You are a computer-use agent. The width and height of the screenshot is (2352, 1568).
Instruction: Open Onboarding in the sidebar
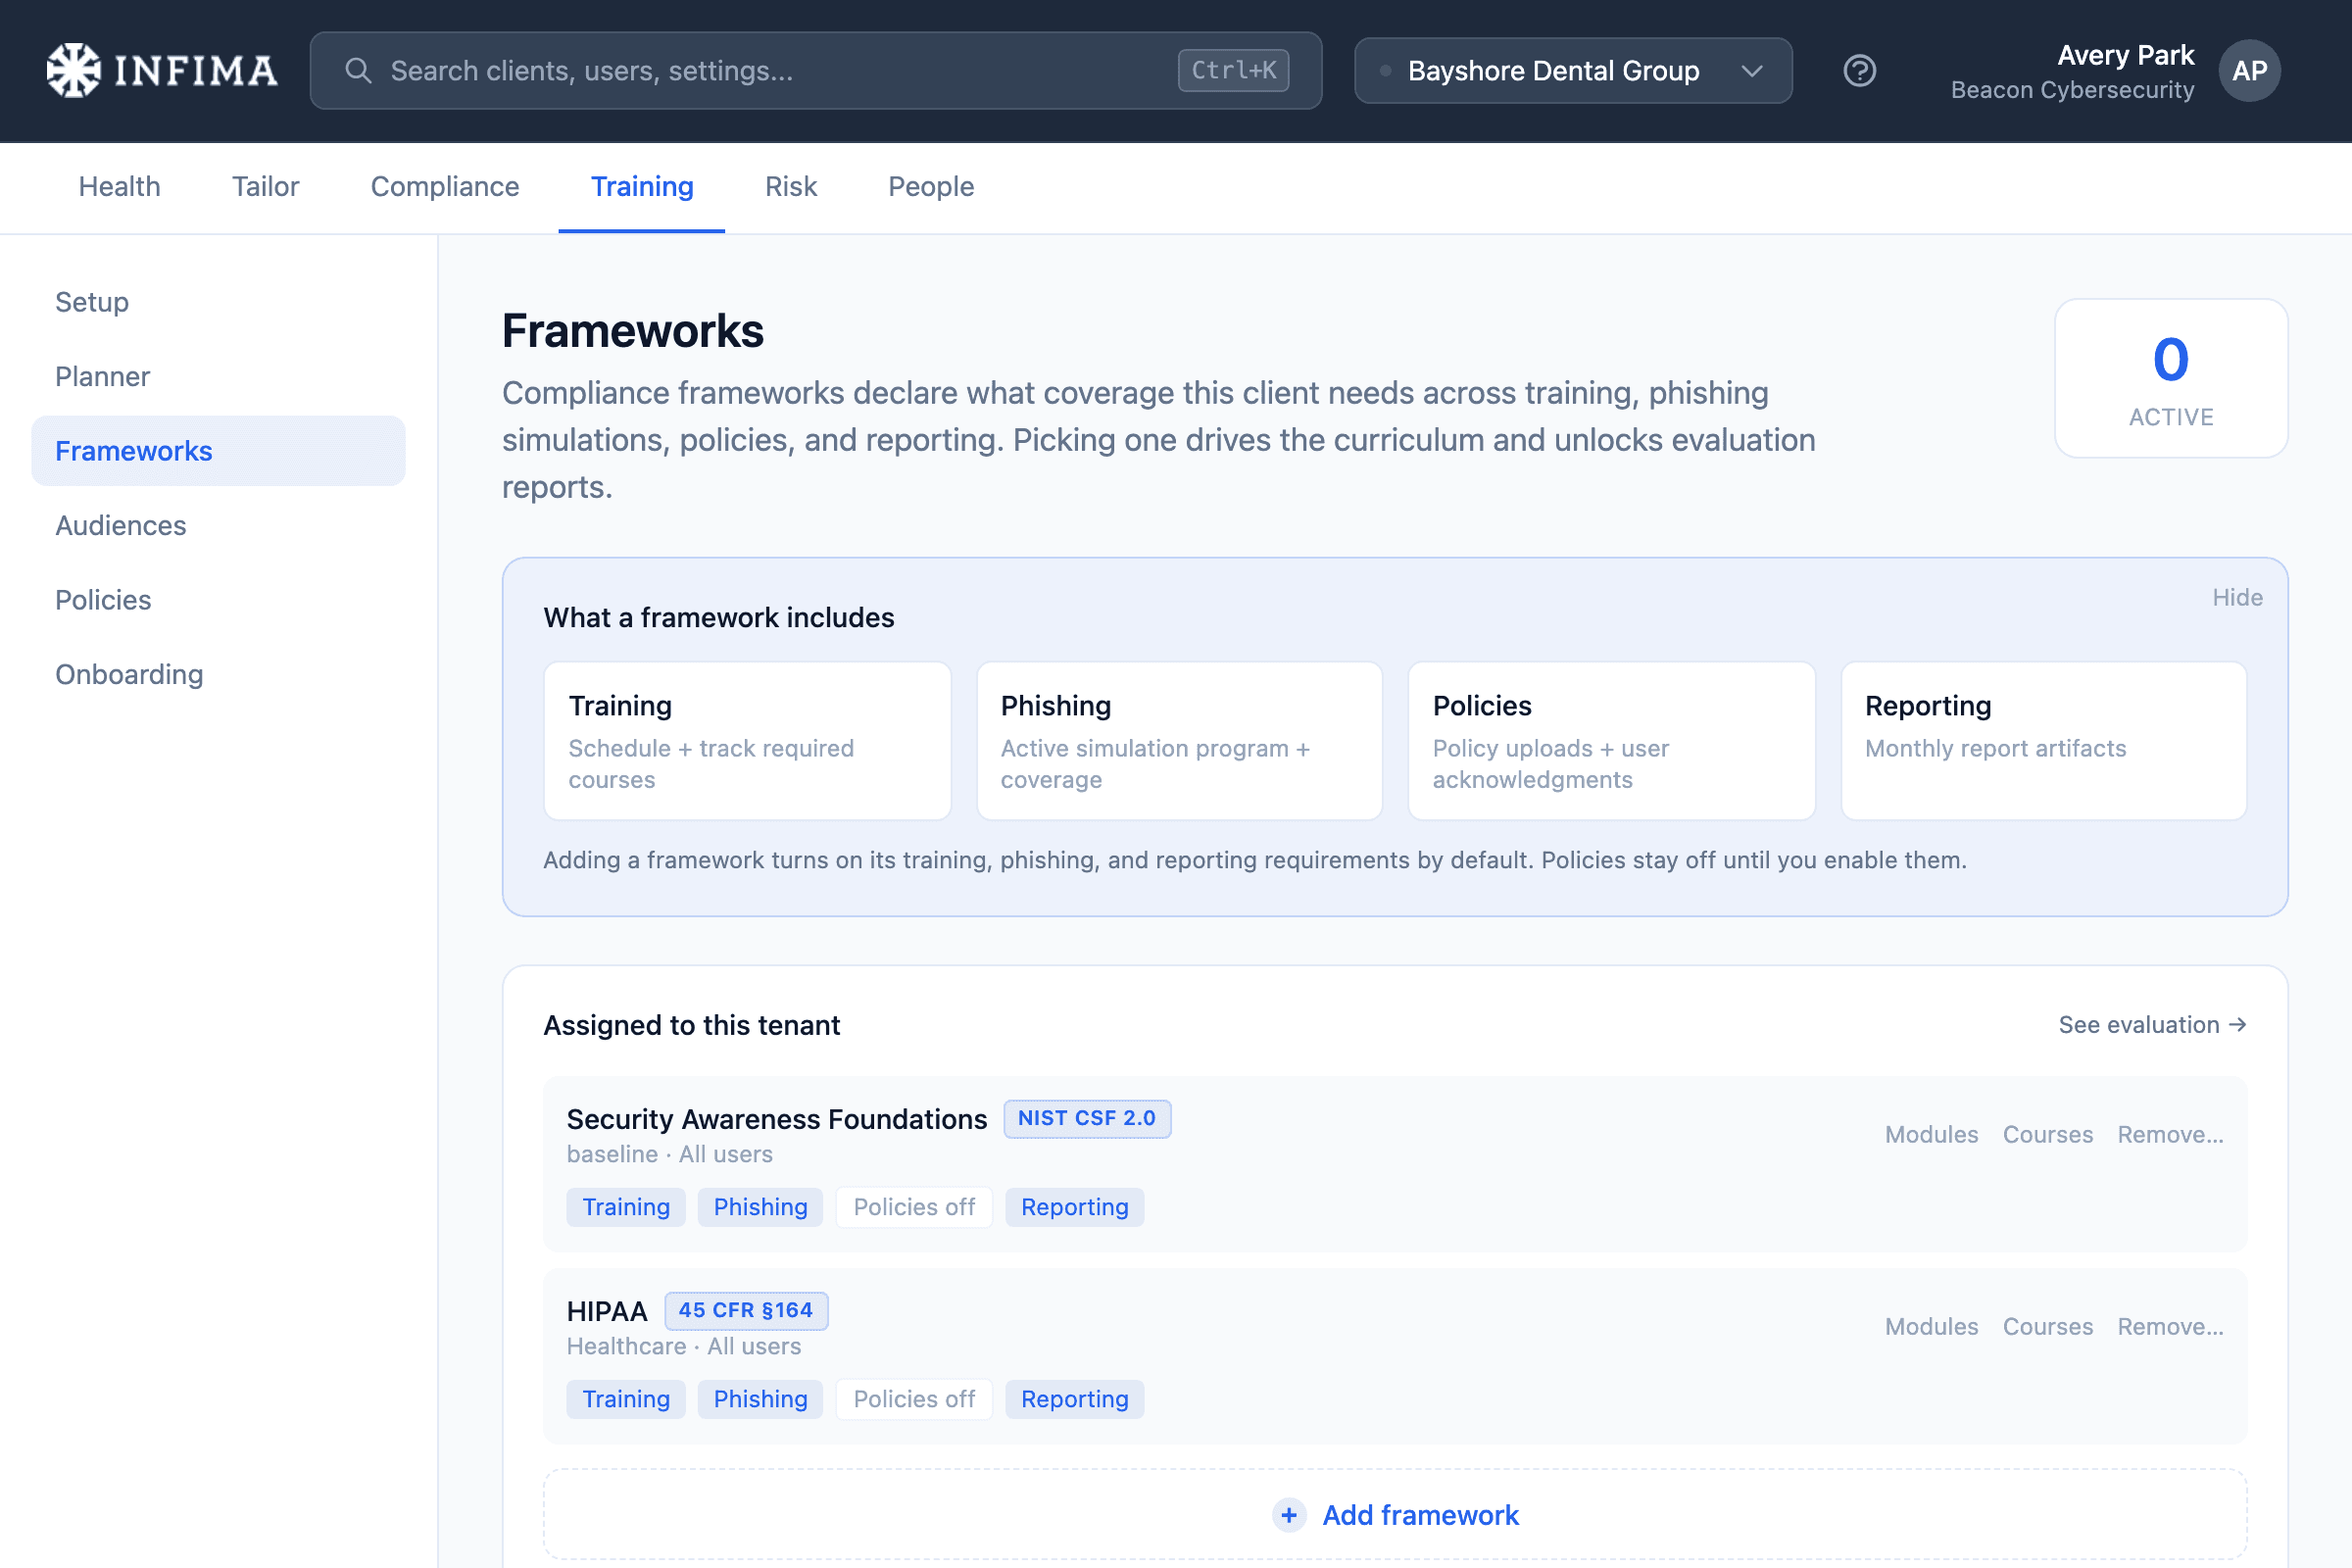click(218, 675)
